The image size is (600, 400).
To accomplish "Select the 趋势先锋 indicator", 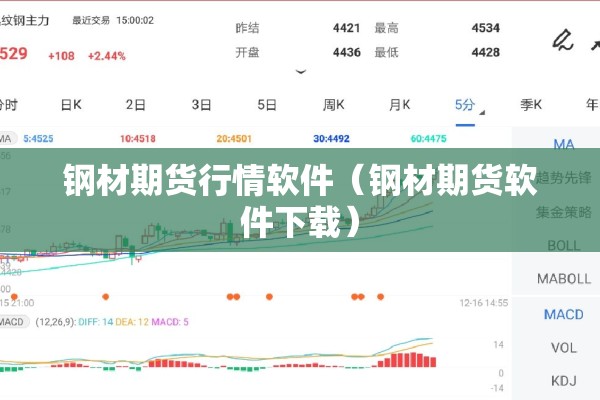I will tap(564, 178).
